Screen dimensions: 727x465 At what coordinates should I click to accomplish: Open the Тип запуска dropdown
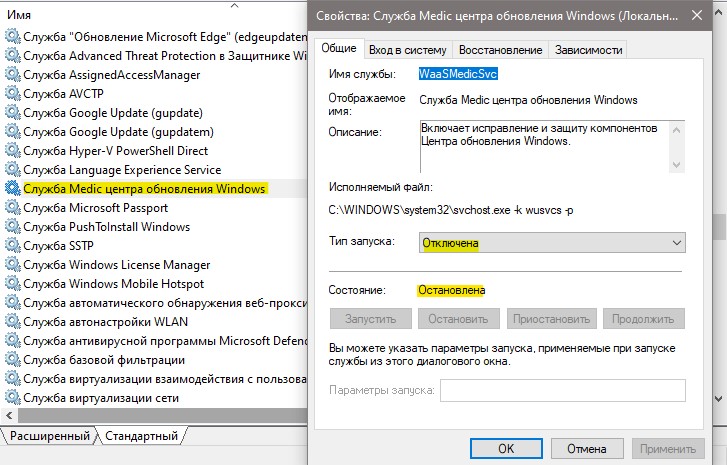click(552, 243)
